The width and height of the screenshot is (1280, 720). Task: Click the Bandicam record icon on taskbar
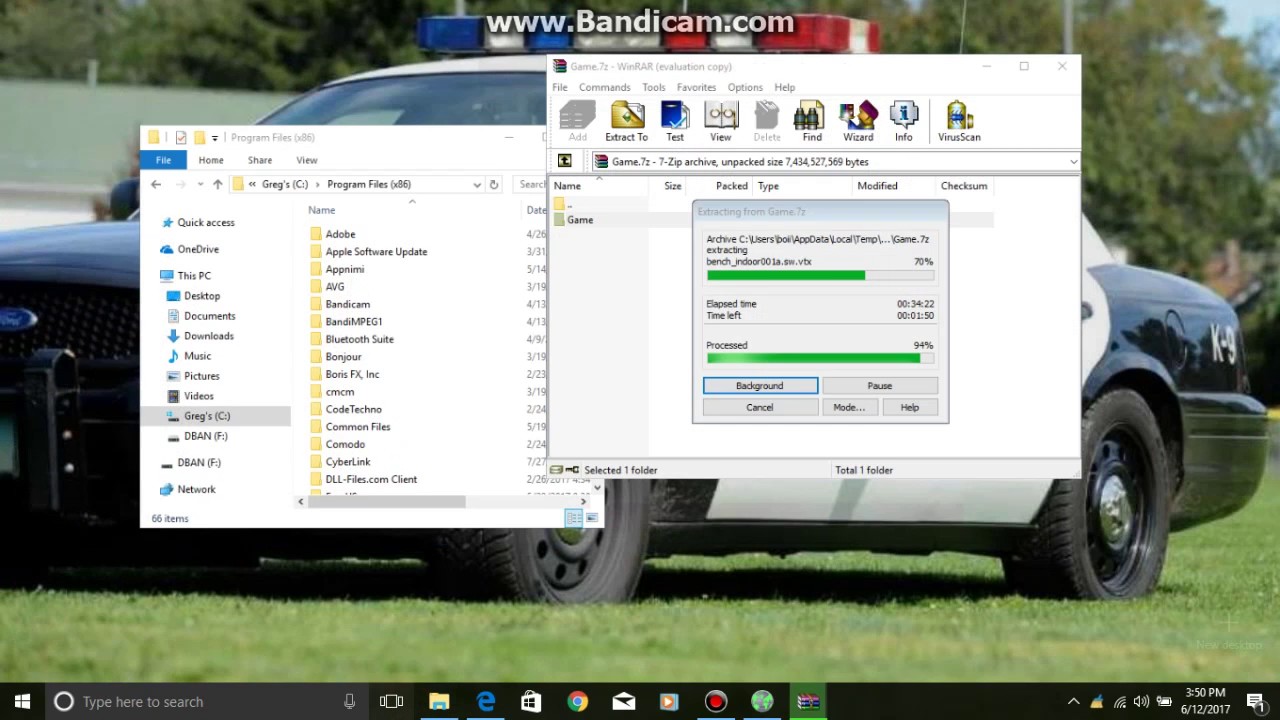(x=716, y=702)
